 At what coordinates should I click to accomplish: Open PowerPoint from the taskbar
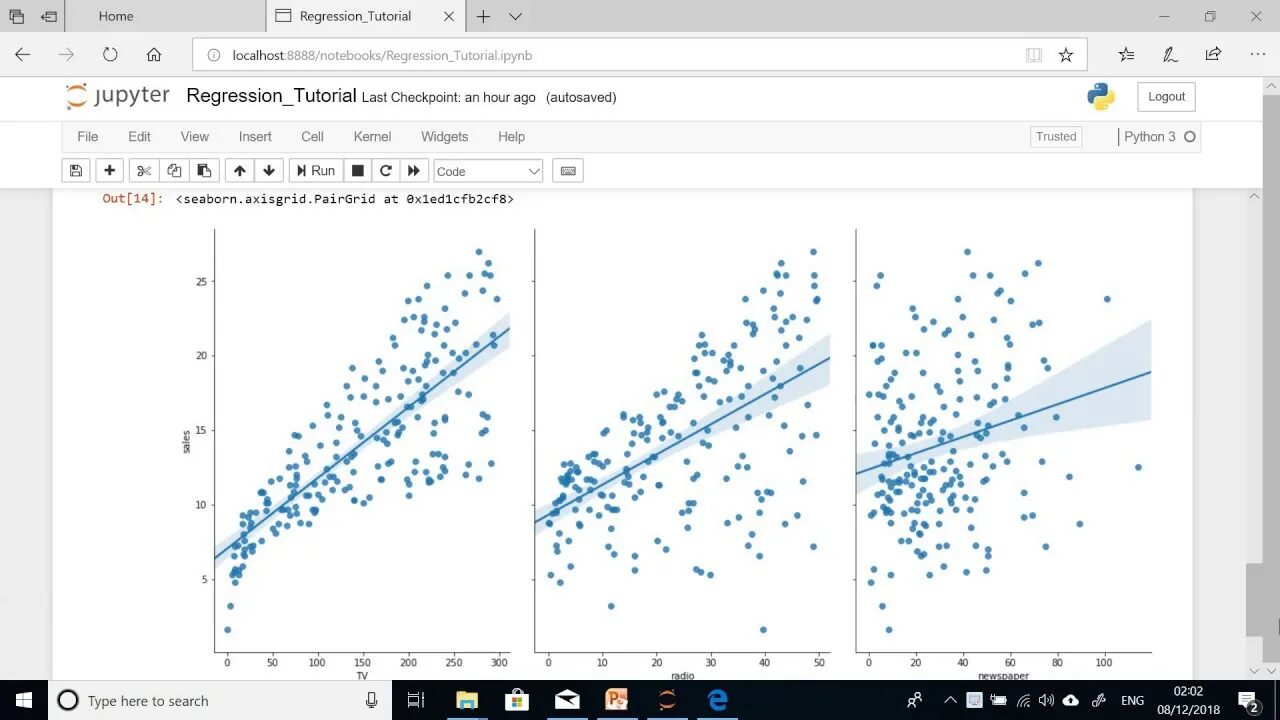(617, 700)
